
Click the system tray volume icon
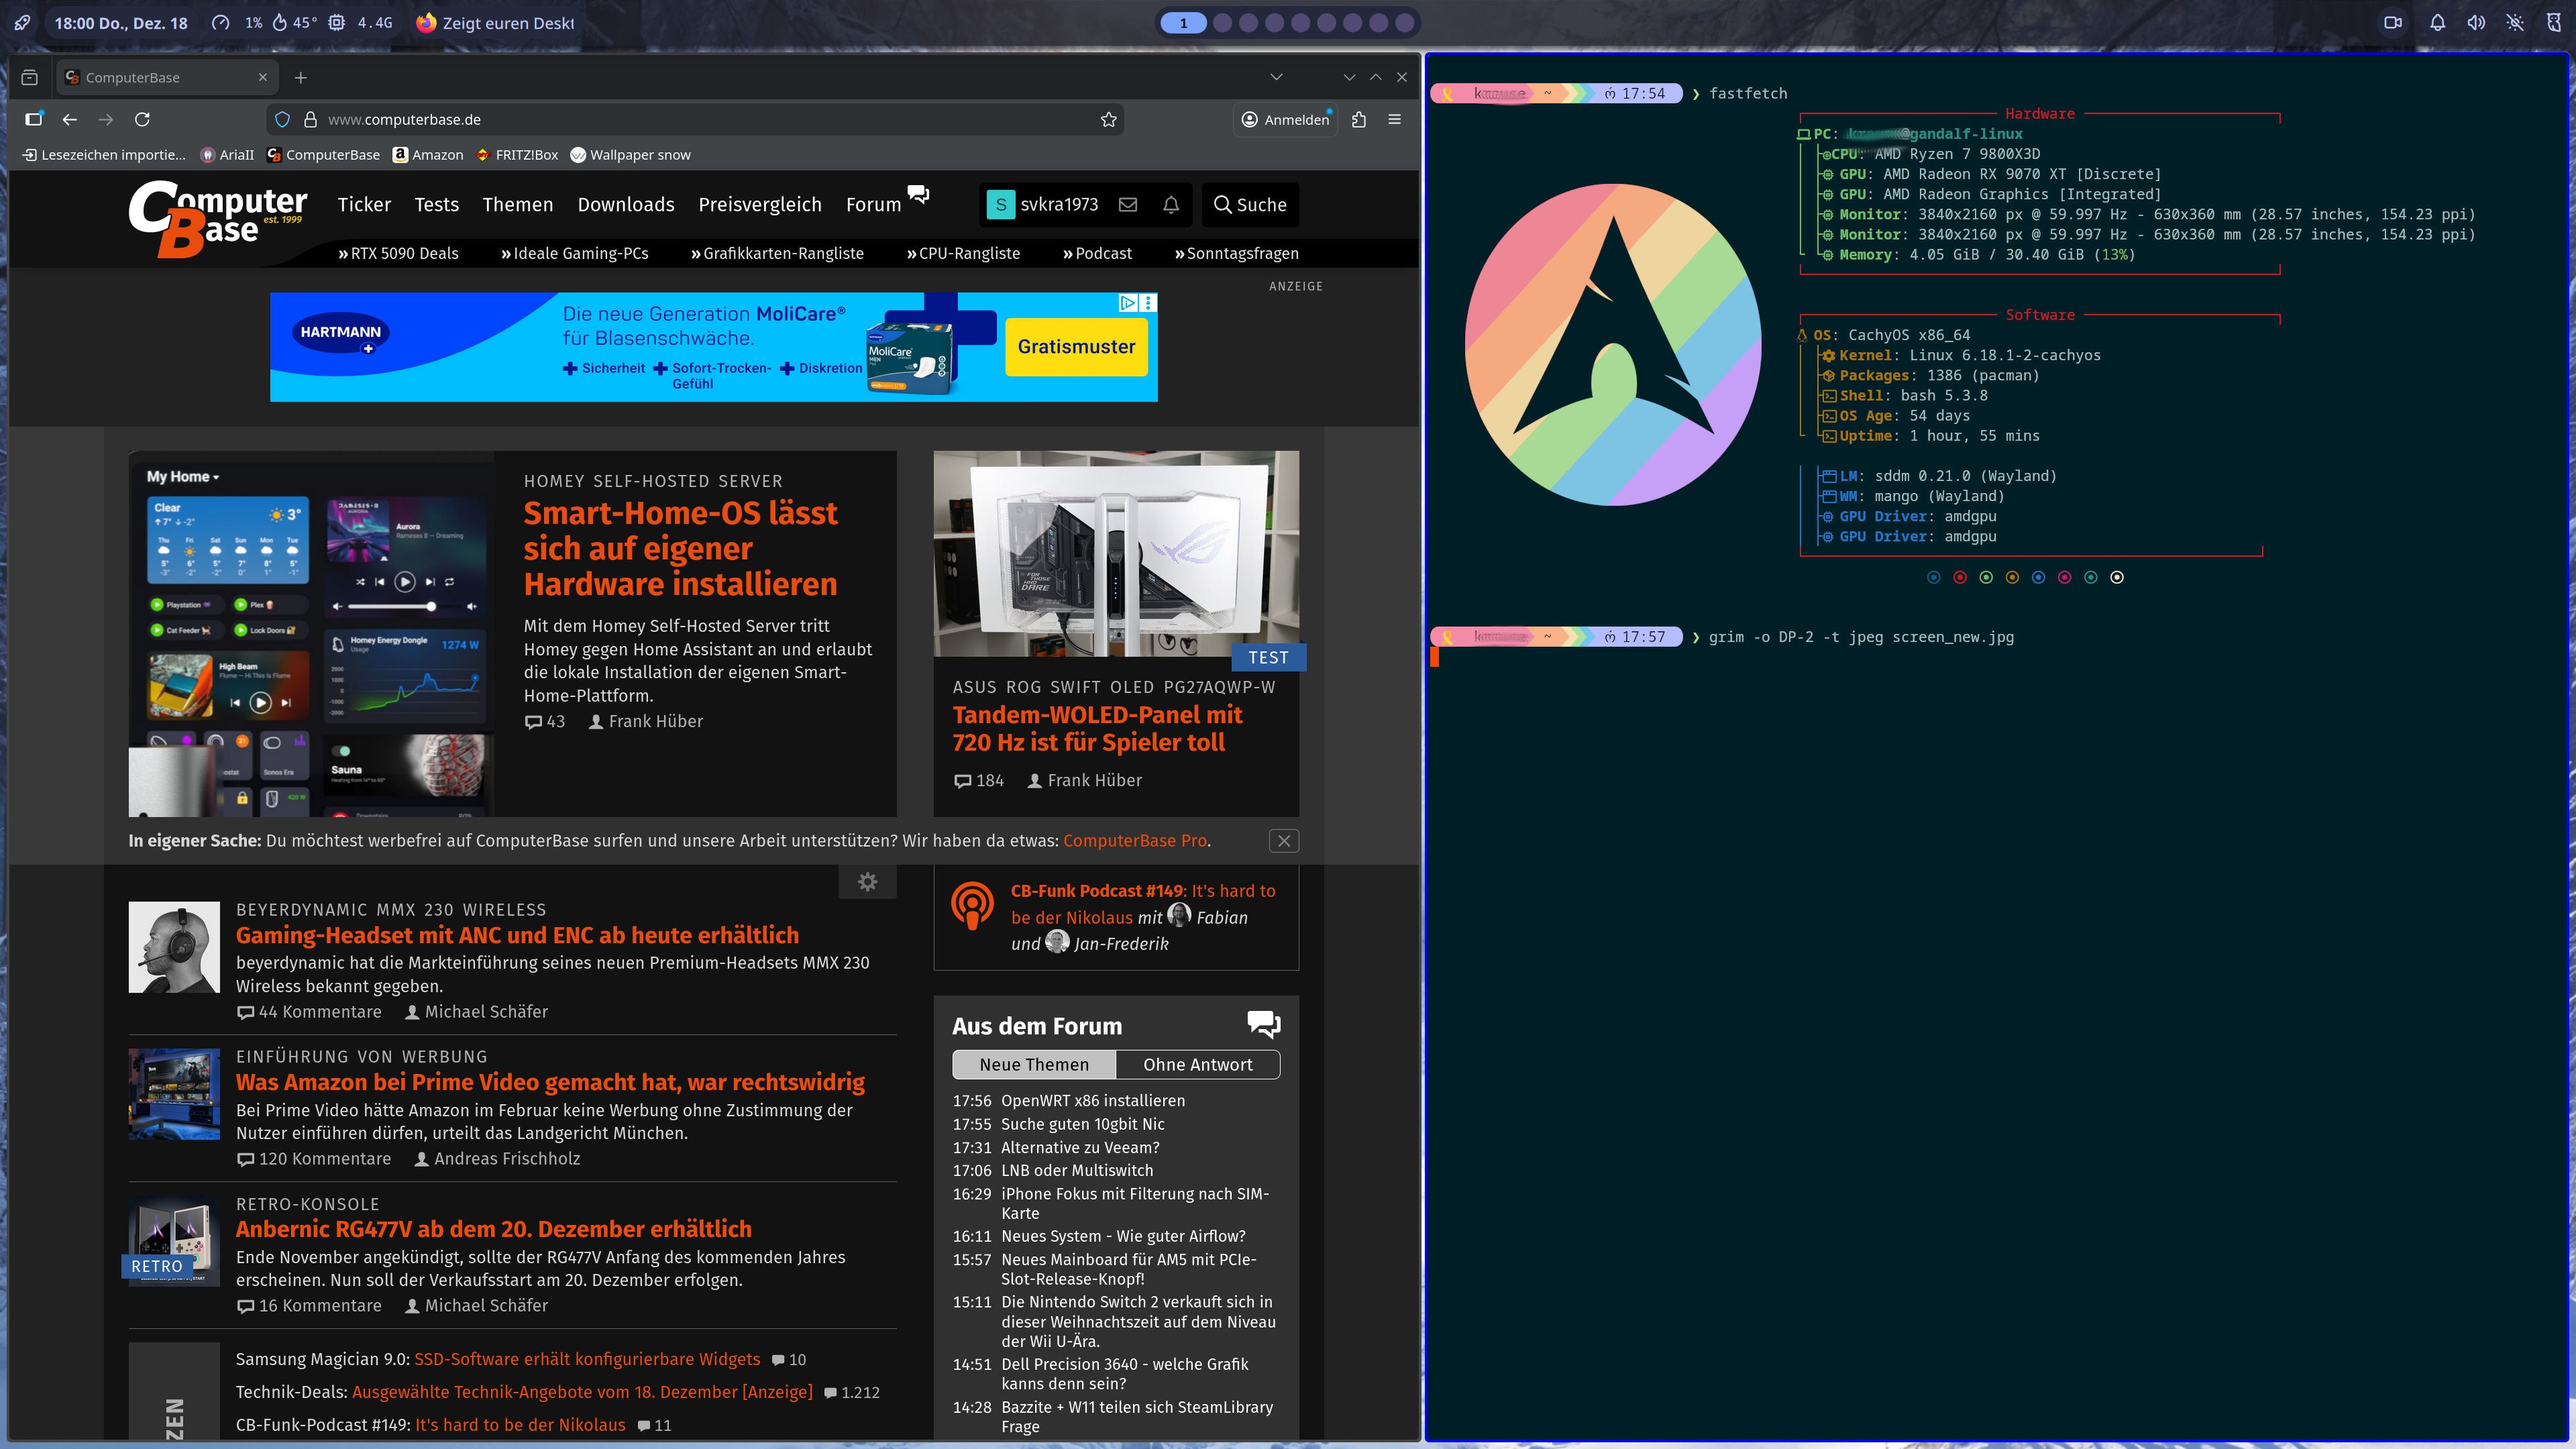coord(2476,23)
